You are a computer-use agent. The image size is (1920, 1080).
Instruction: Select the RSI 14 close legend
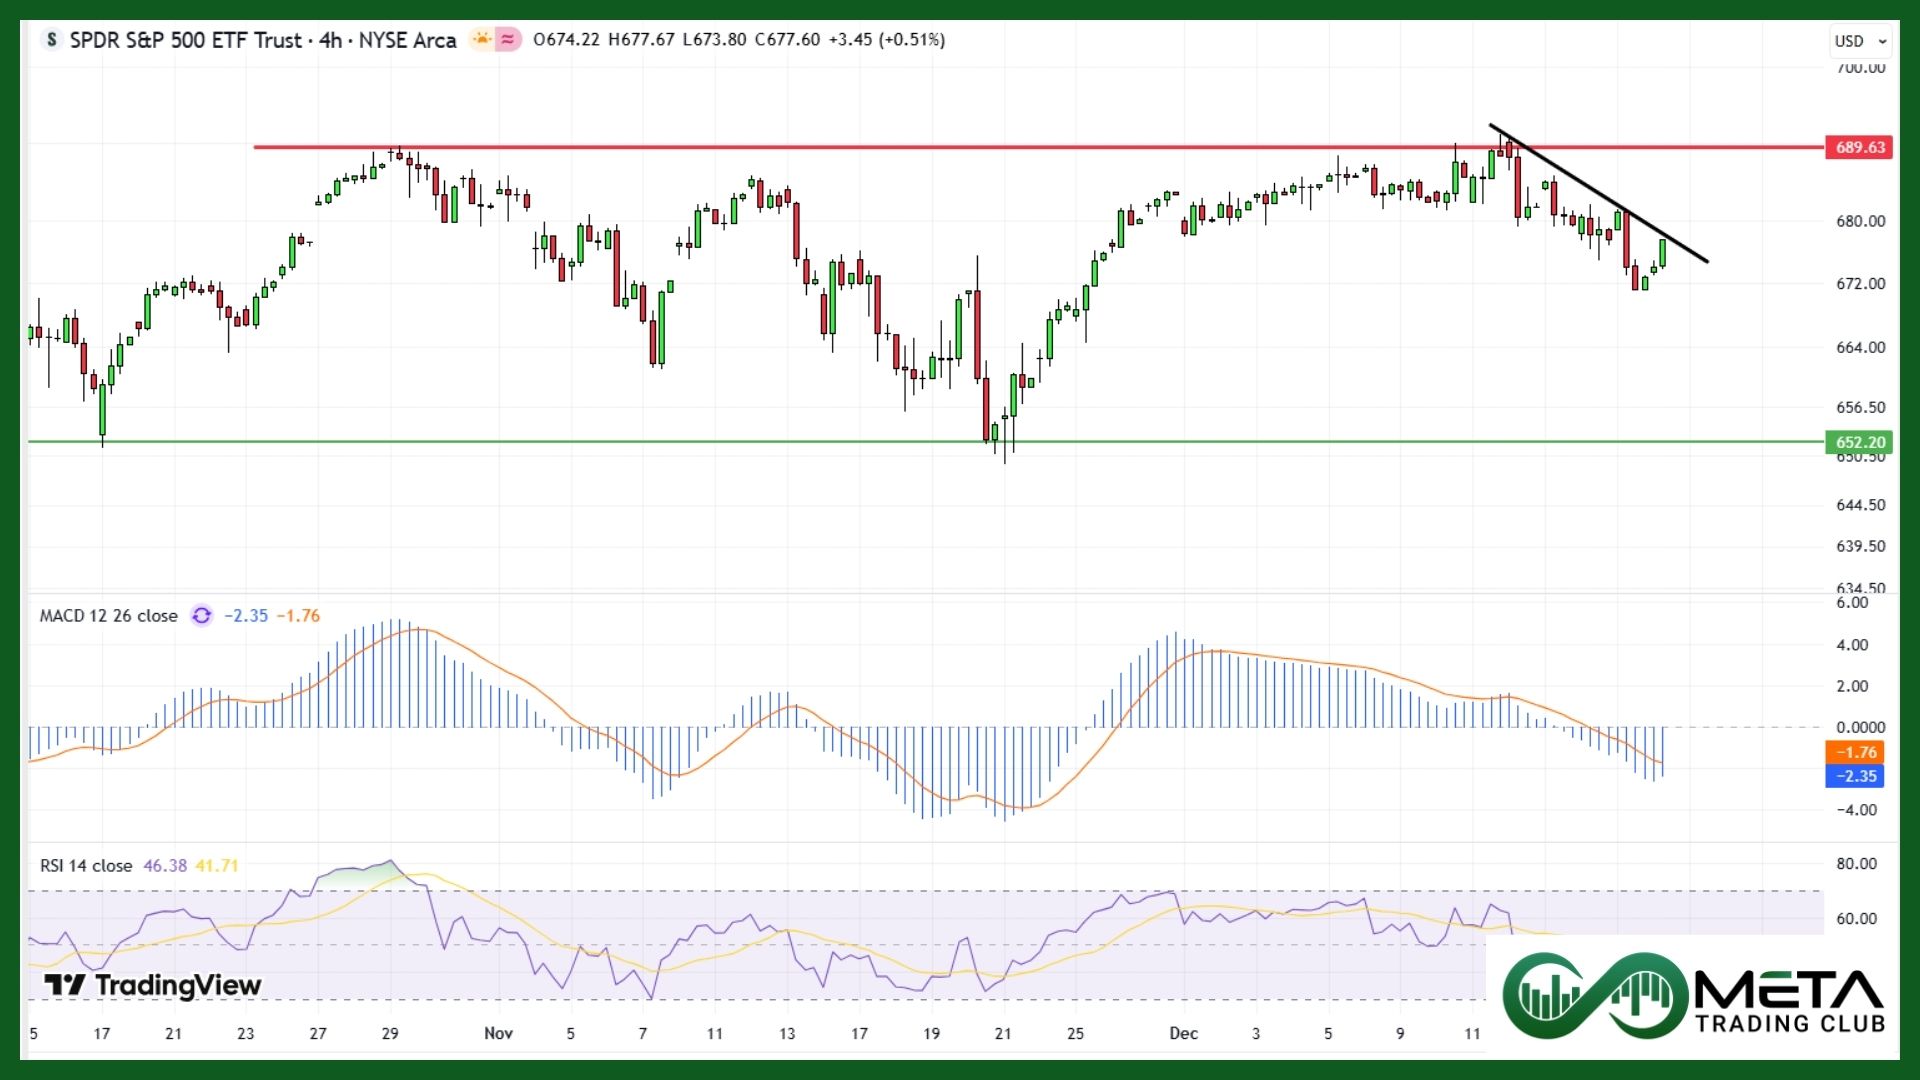pyautogui.click(x=86, y=866)
